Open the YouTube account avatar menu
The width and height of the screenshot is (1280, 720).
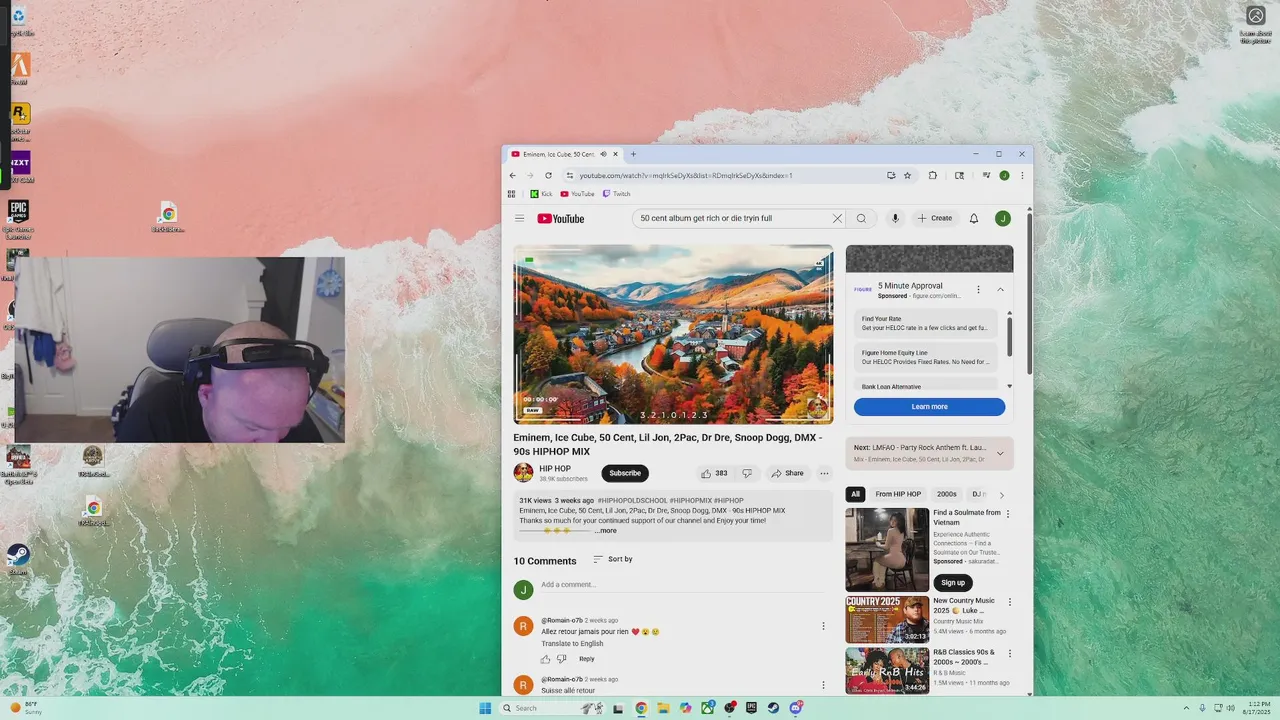coord(1003,218)
